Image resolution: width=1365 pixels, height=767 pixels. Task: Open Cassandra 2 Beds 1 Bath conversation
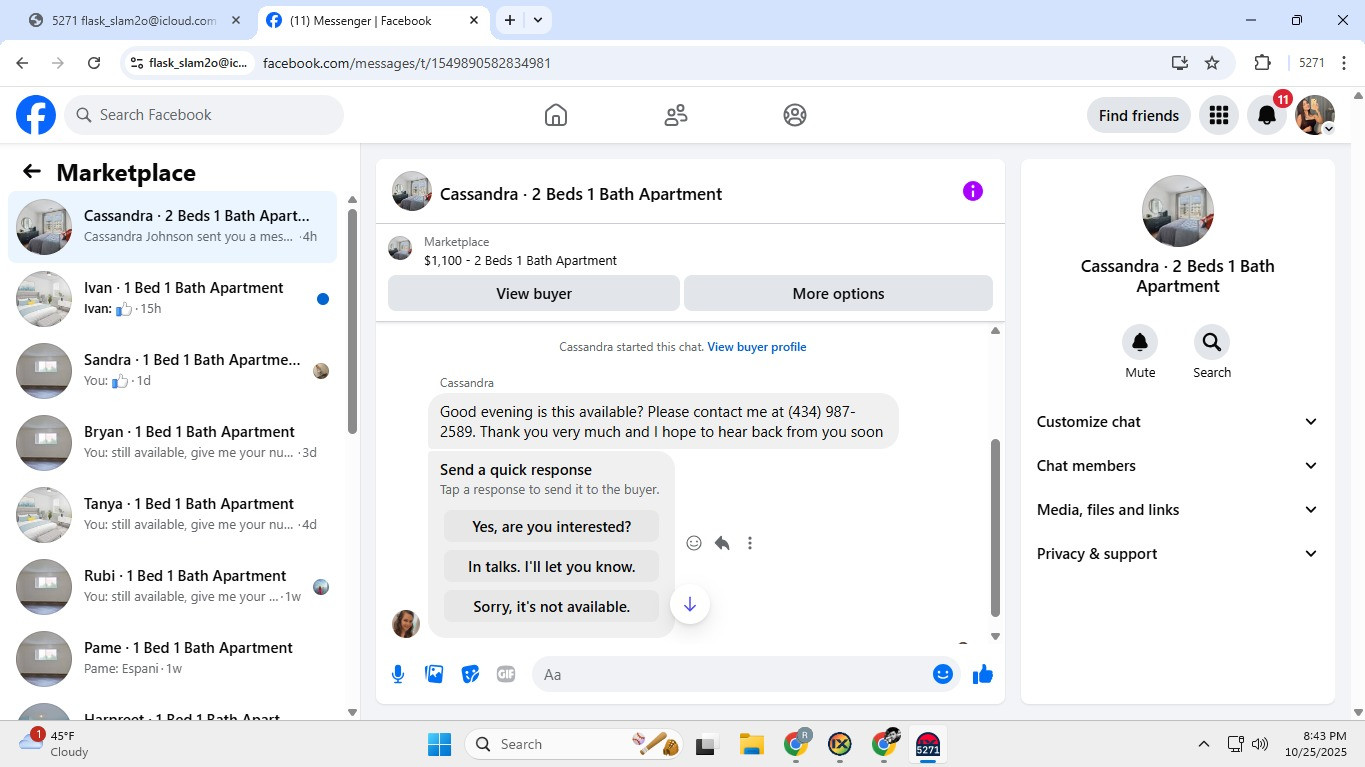[173, 227]
